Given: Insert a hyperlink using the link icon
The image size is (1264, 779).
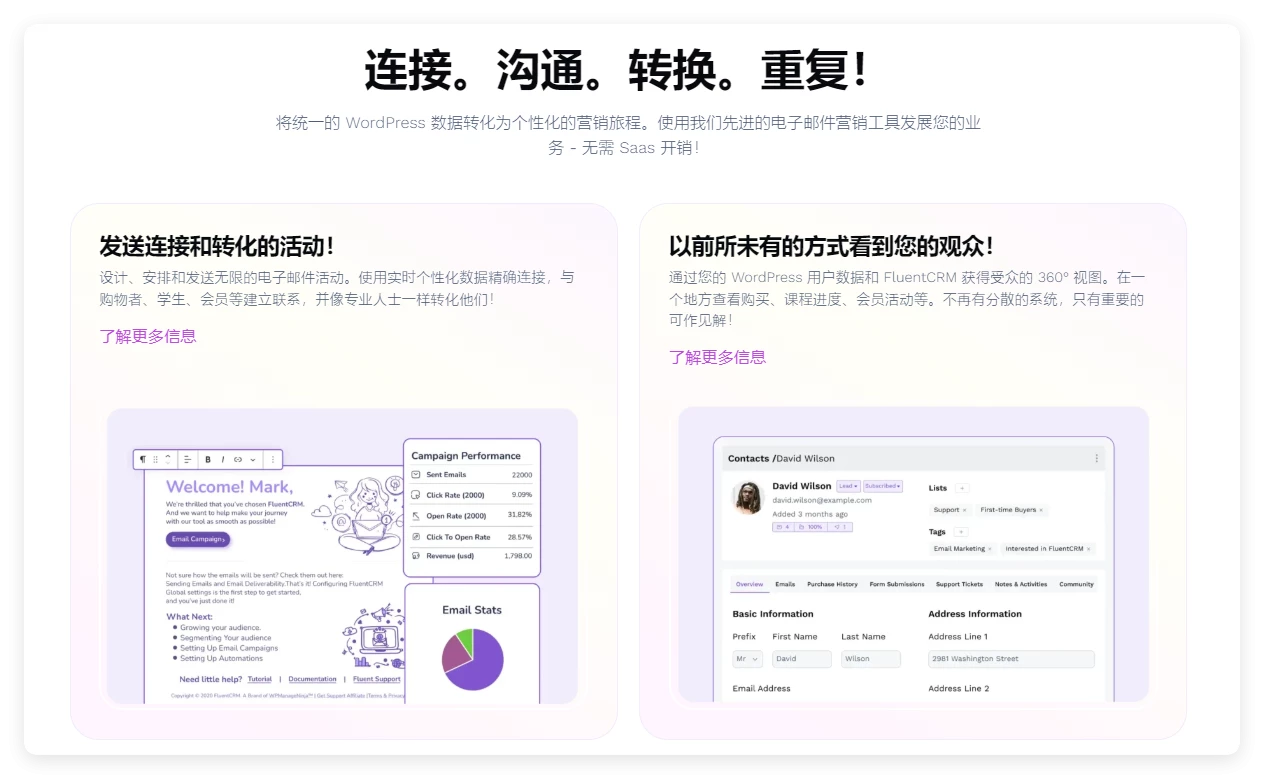Looking at the screenshot, I should tap(238, 459).
